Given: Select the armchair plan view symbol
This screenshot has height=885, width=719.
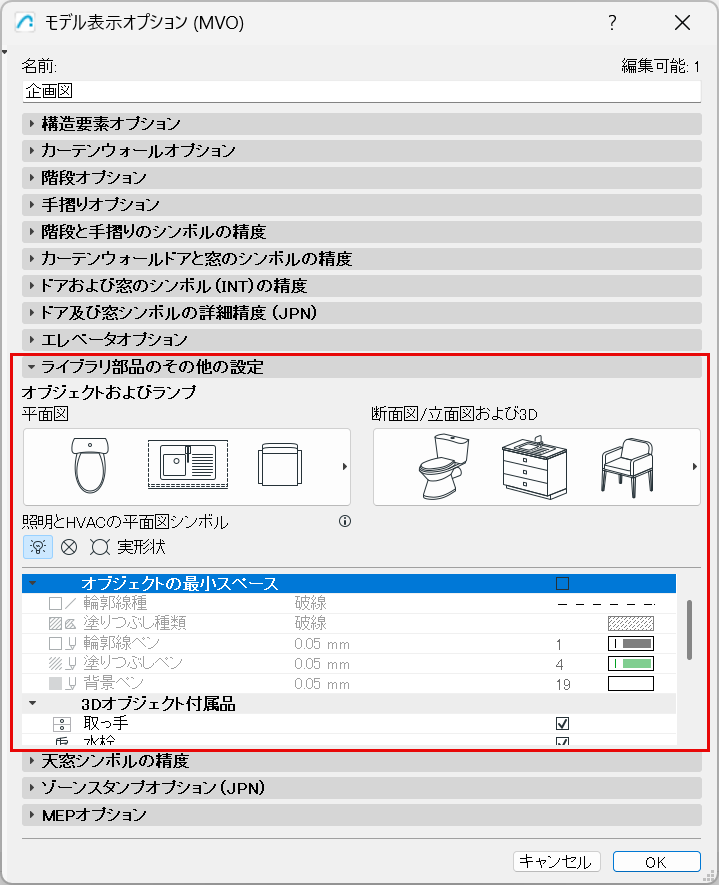Looking at the screenshot, I should coord(279,465).
